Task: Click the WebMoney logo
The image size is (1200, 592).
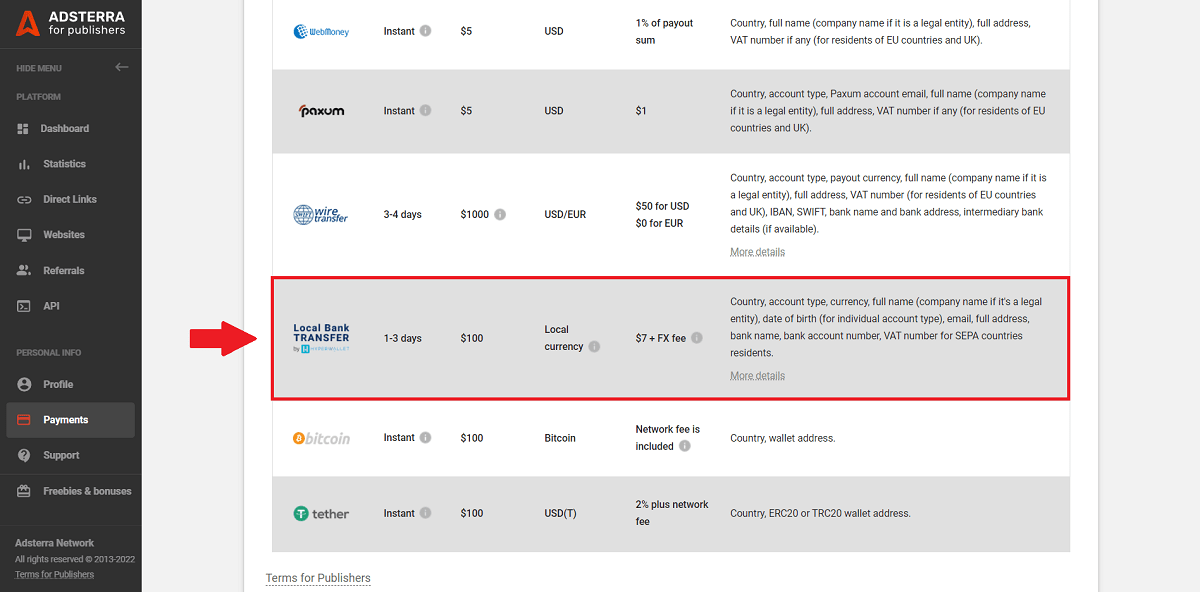Action: click(x=321, y=31)
